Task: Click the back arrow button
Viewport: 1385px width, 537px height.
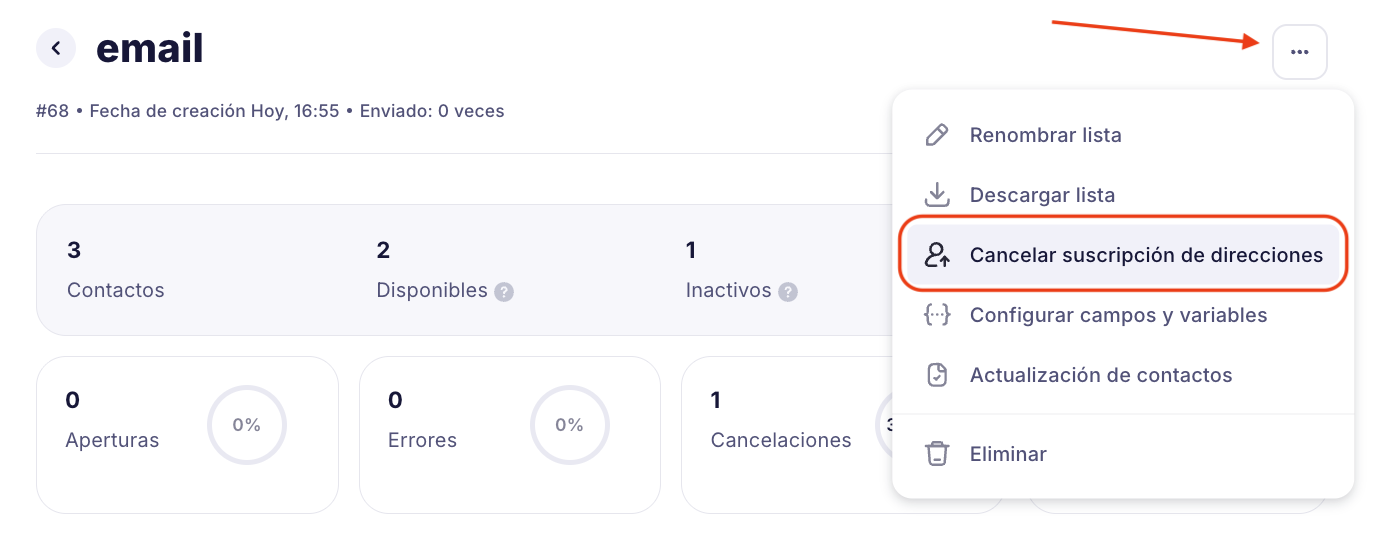Action: pyautogui.click(x=56, y=48)
